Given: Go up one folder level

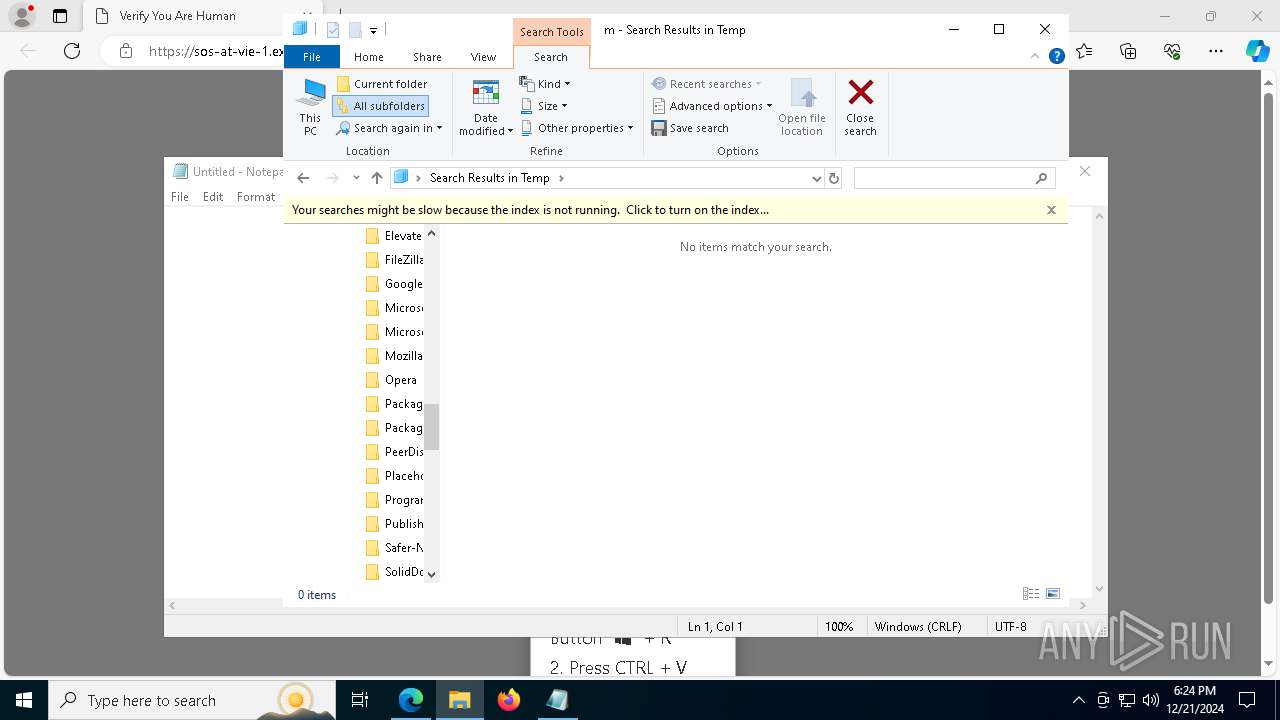Looking at the screenshot, I should tap(376, 178).
